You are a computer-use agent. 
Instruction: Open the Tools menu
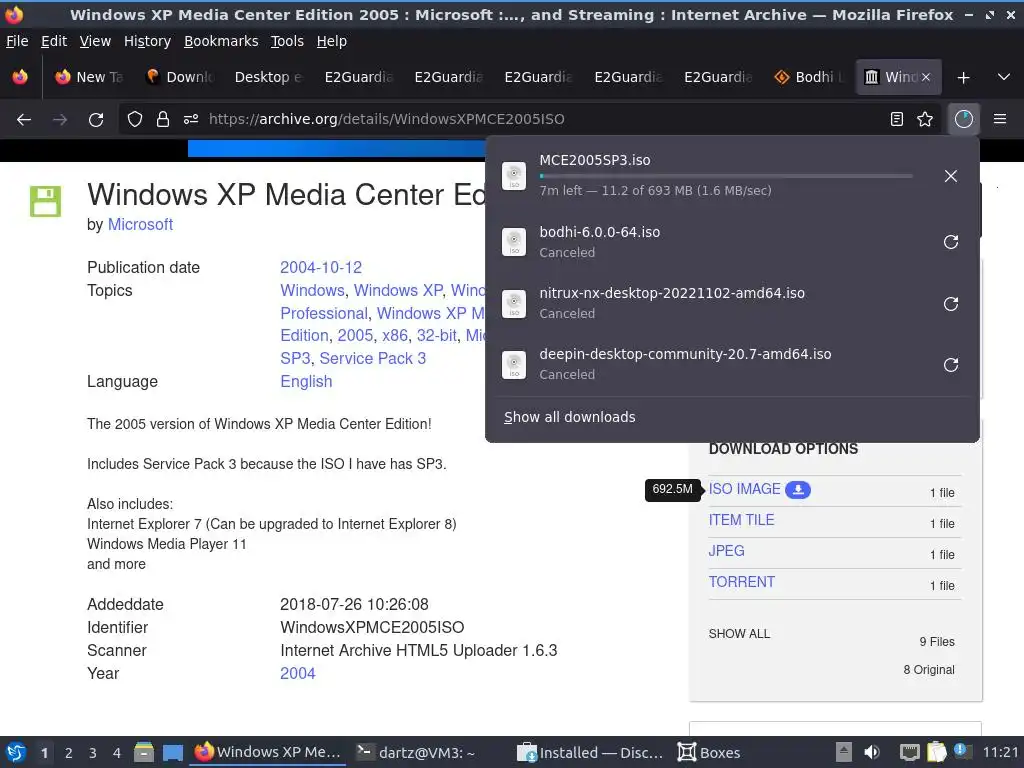tap(287, 41)
